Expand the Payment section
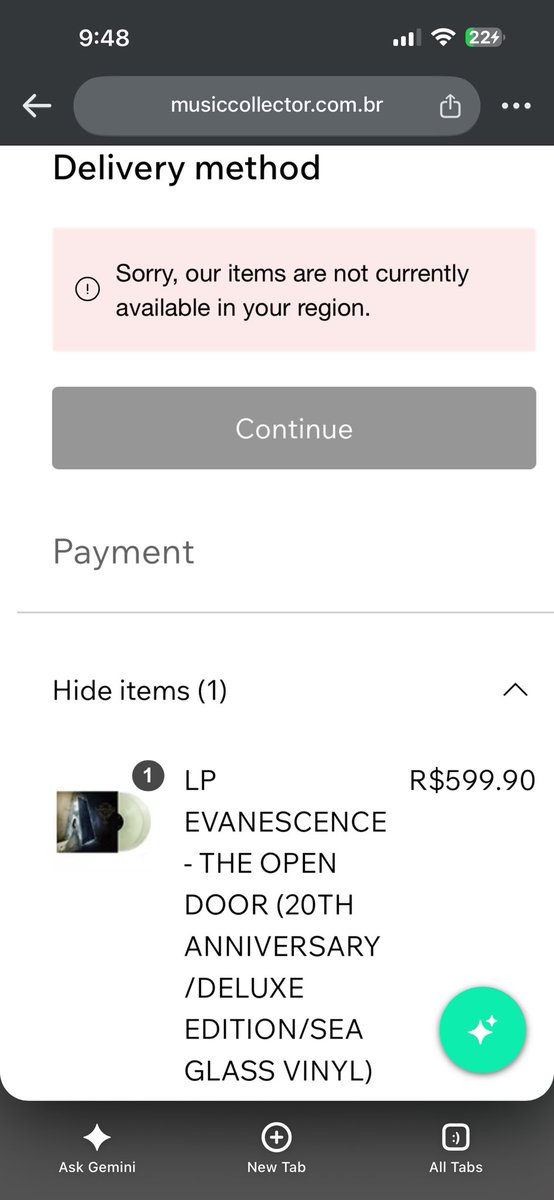 point(124,552)
